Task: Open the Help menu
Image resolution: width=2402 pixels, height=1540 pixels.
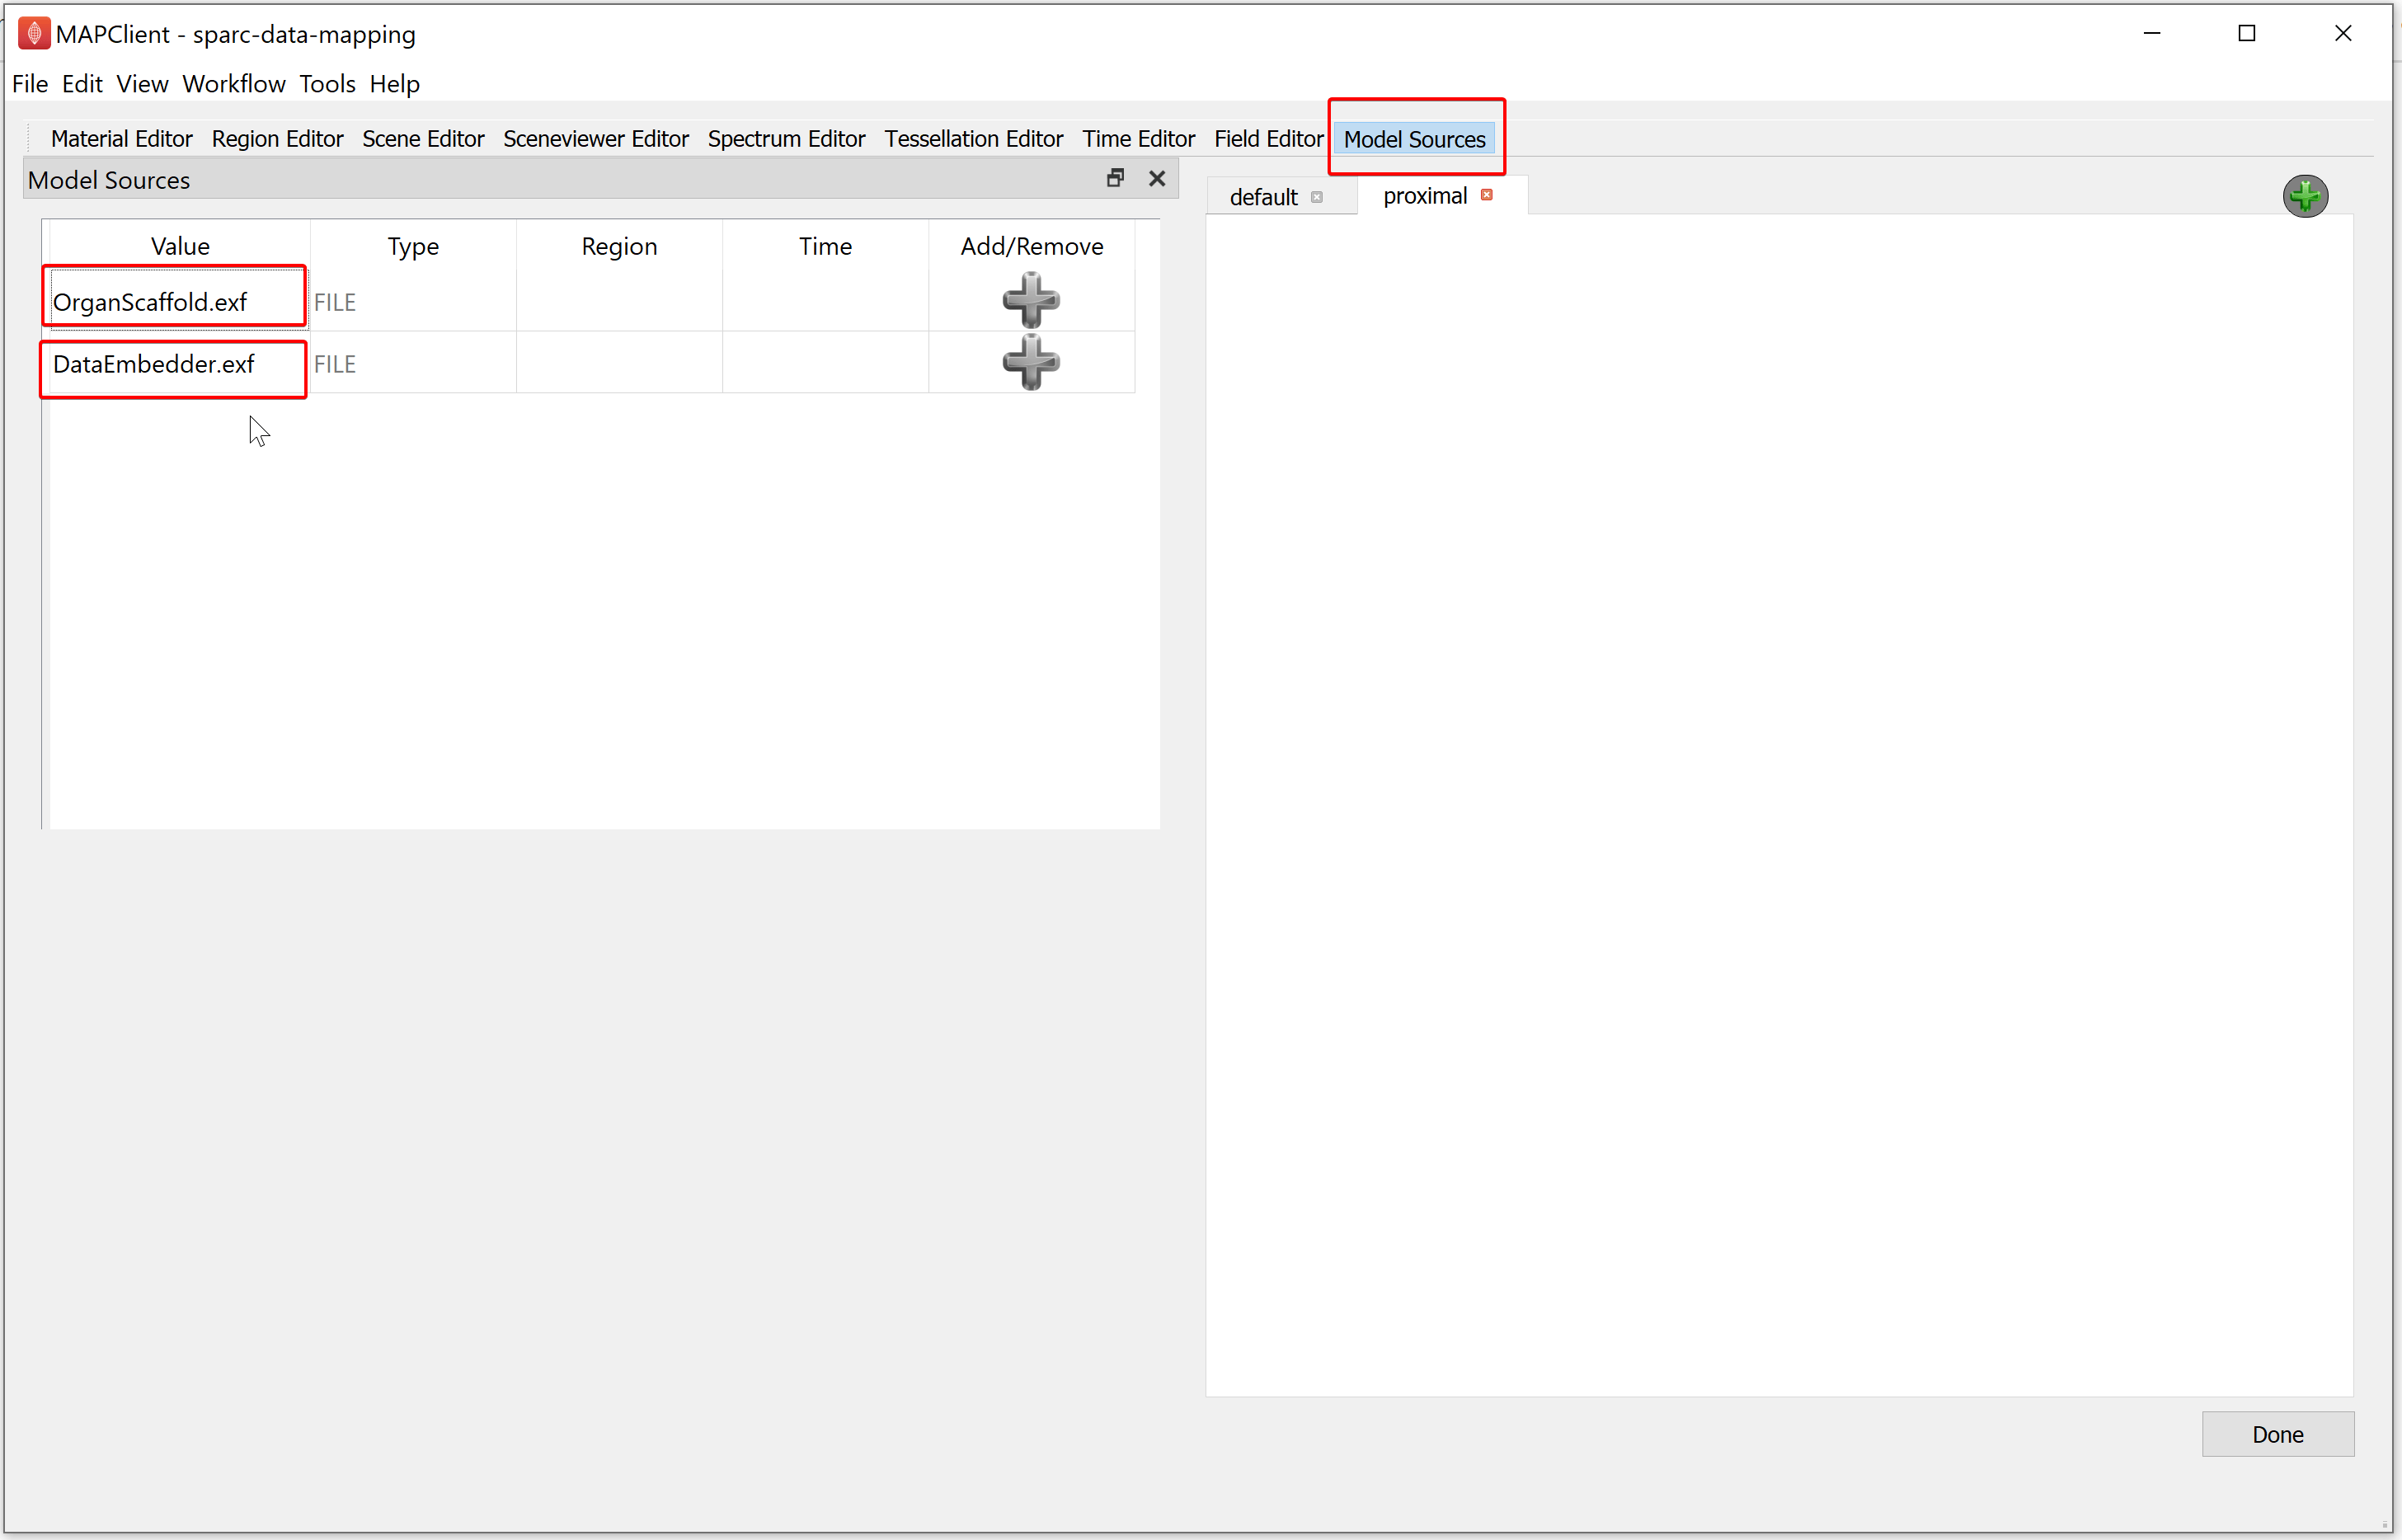Action: click(x=395, y=84)
